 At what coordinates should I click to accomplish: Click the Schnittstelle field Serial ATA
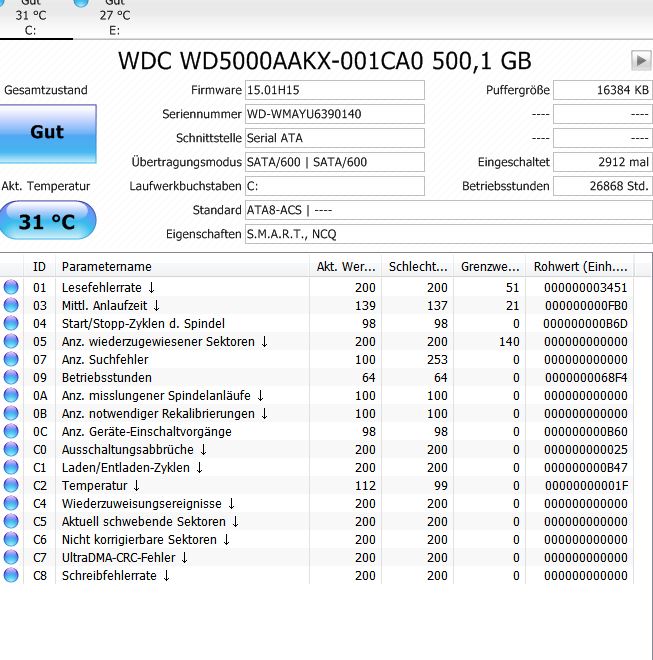click(x=335, y=138)
